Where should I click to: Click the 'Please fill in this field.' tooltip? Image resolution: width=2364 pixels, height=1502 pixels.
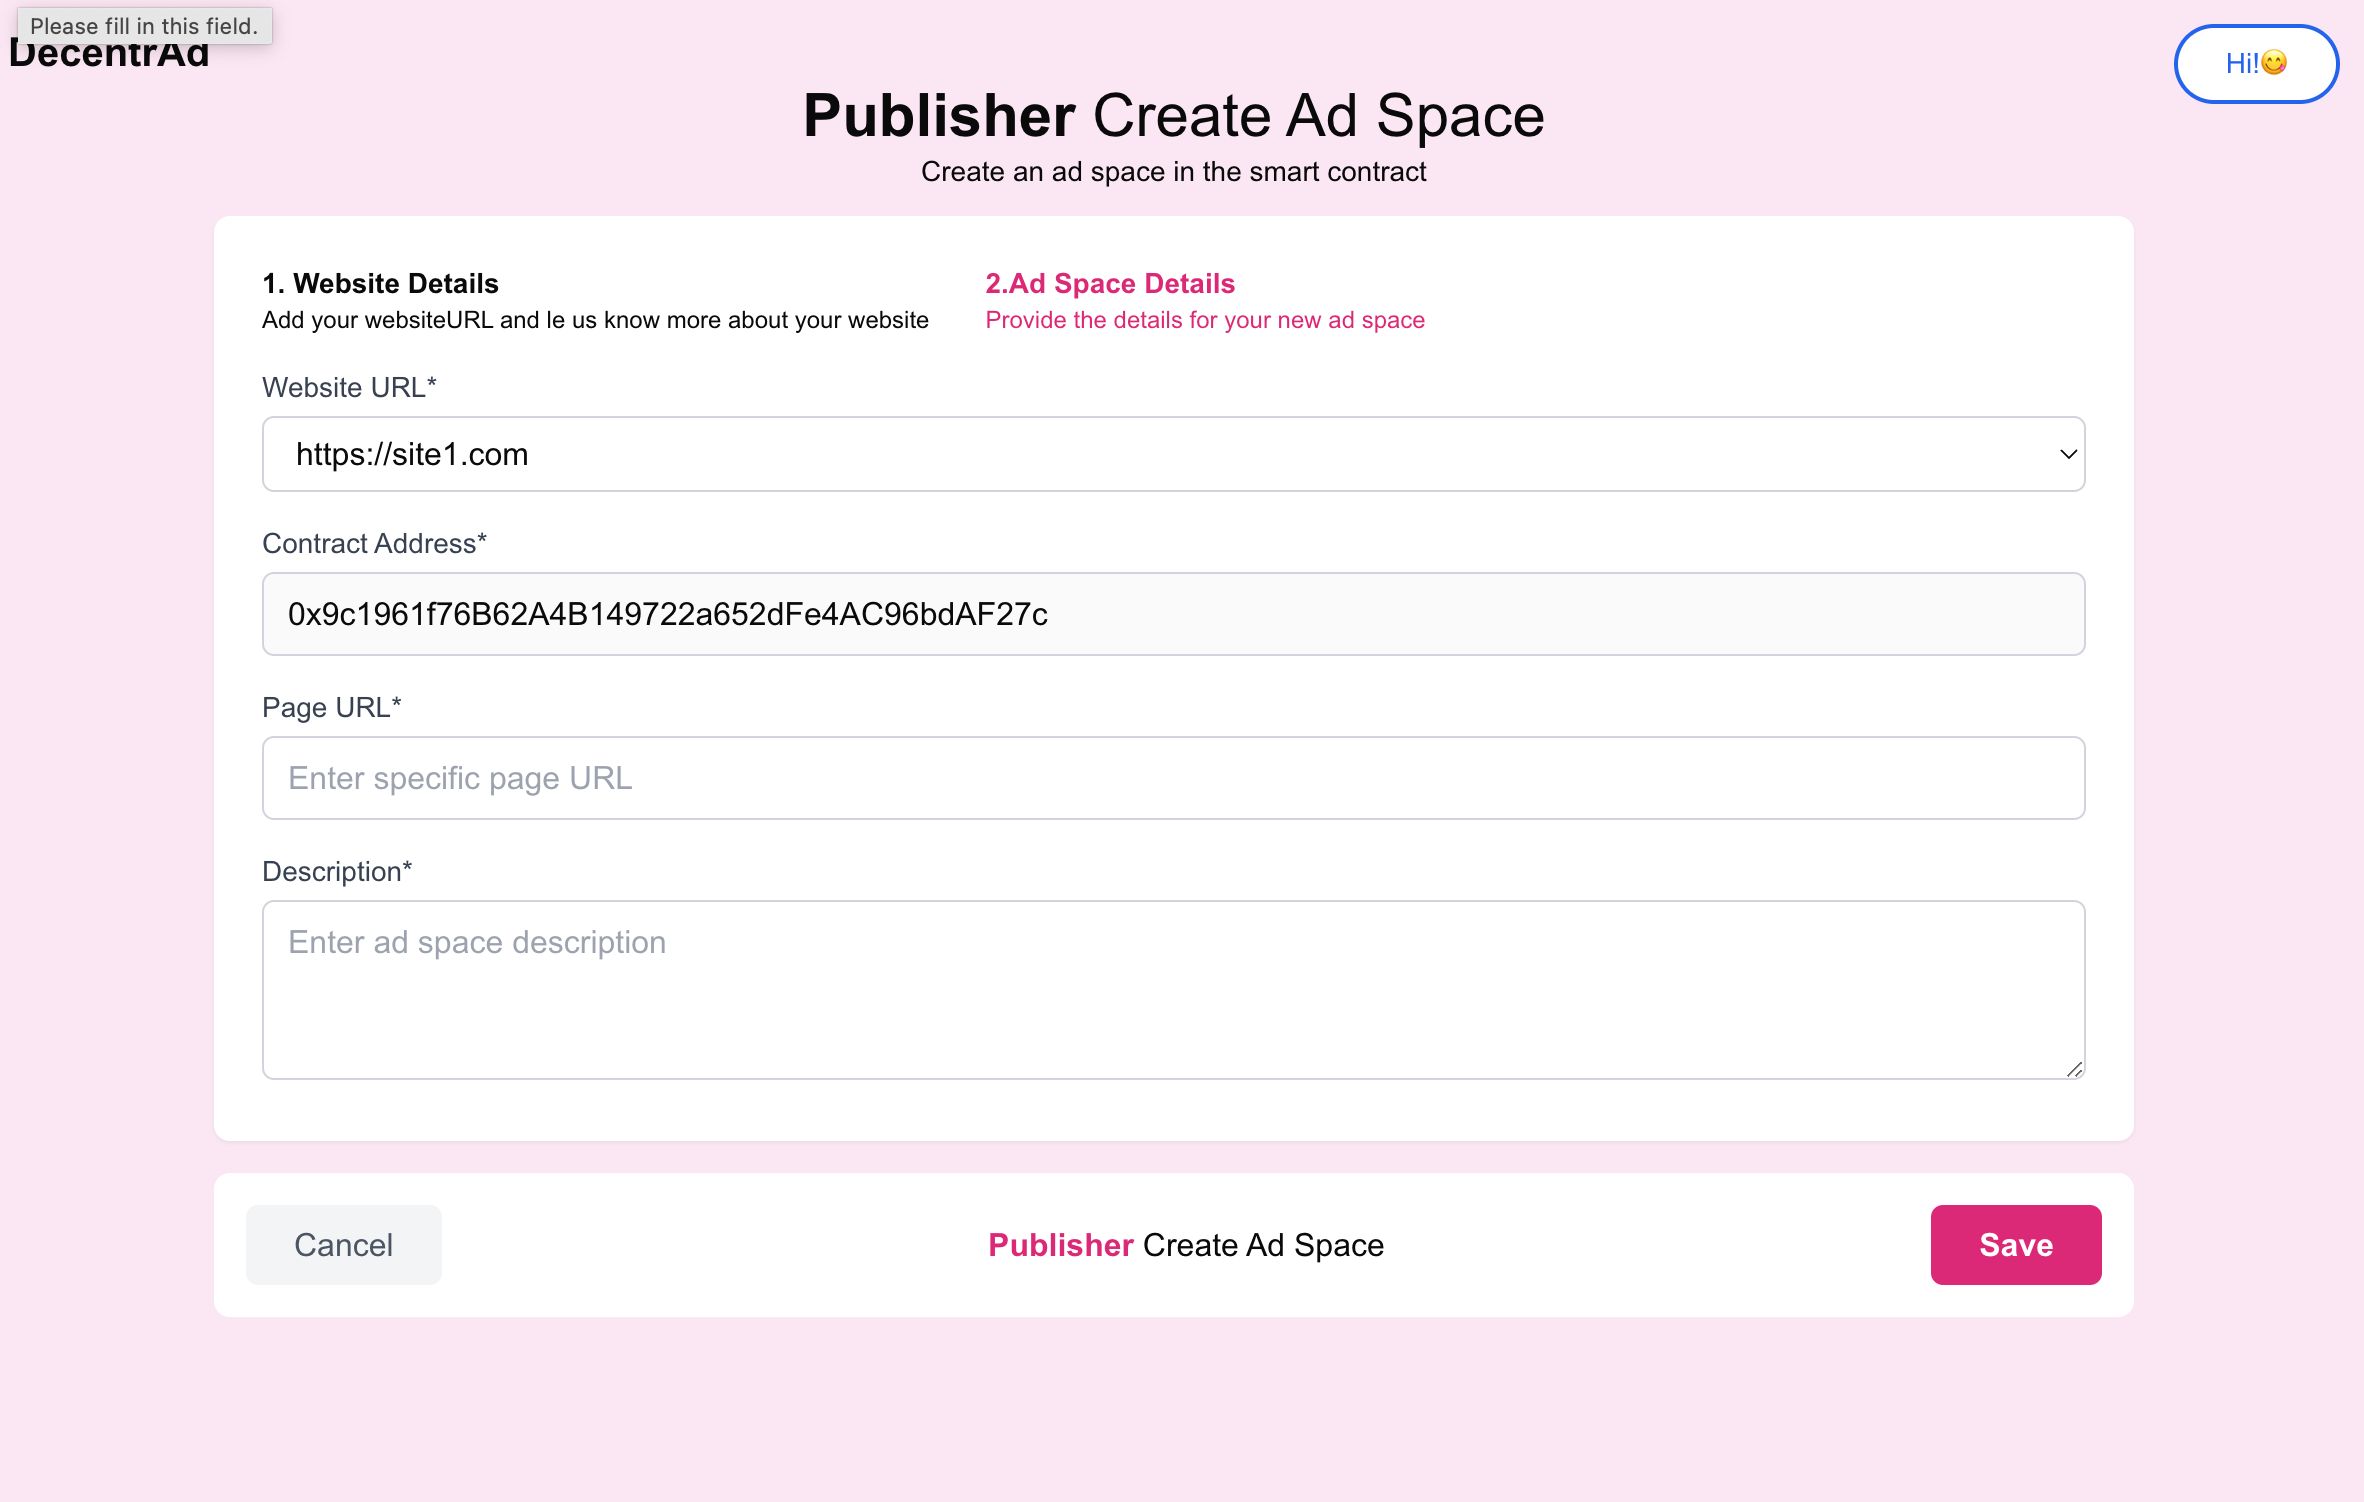click(x=144, y=26)
